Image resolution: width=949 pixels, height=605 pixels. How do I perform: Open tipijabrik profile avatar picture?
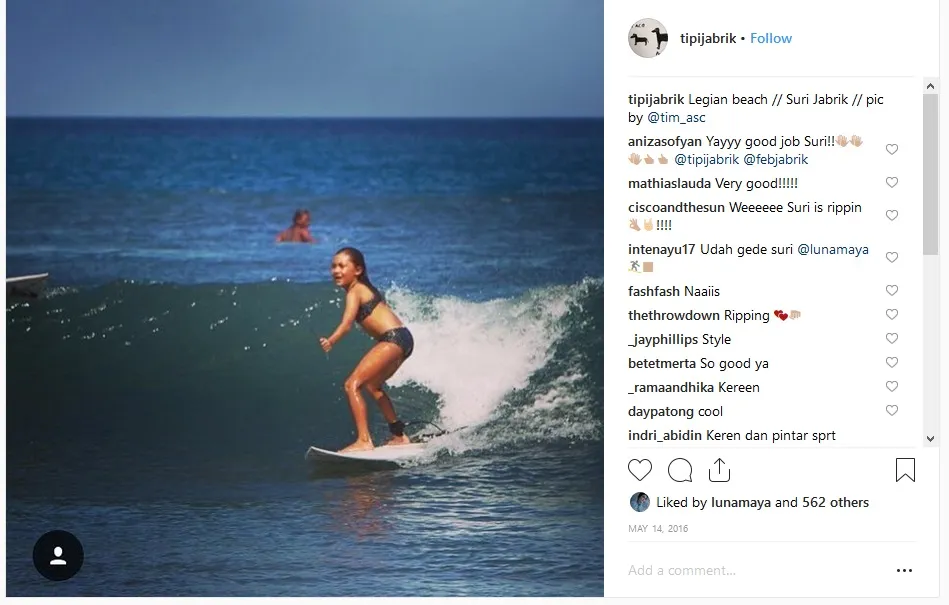point(648,38)
